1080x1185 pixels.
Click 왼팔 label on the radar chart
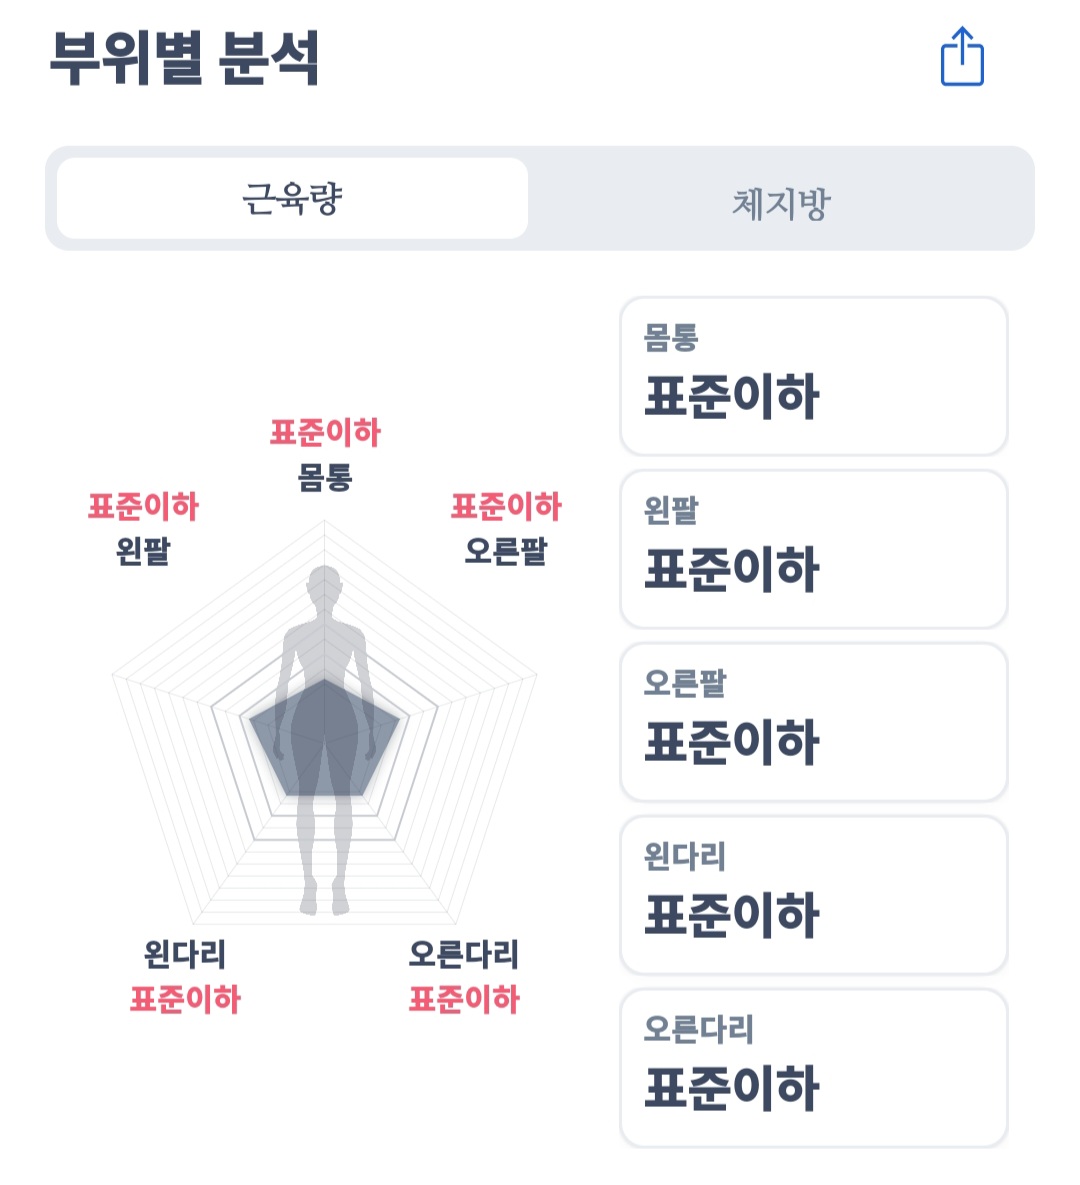coord(143,551)
